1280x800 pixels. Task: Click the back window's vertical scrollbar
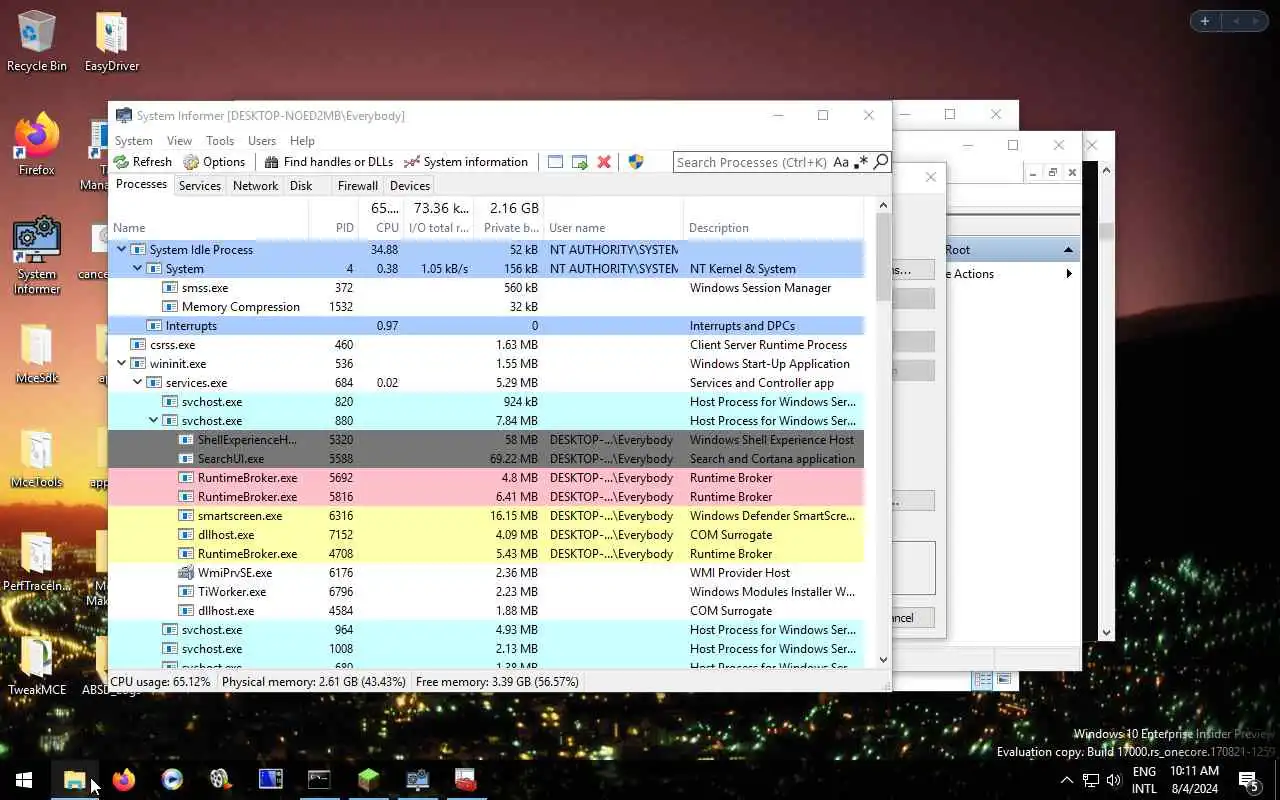(x=1106, y=401)
